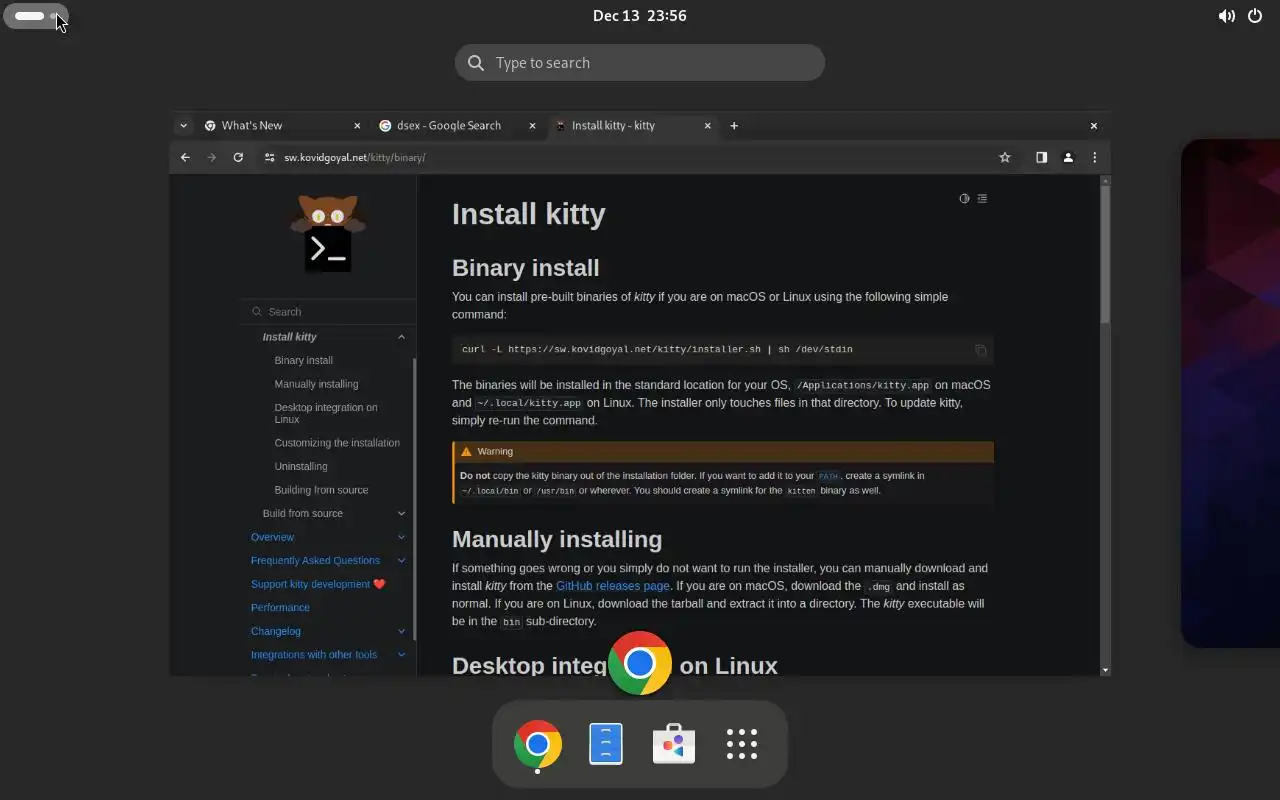Image resolution: width=1280 pixels, height=800 pixels.
Task: Expand Frequently Asked Questions chevron
Action: pyautogui.click(x=401, y=560)
